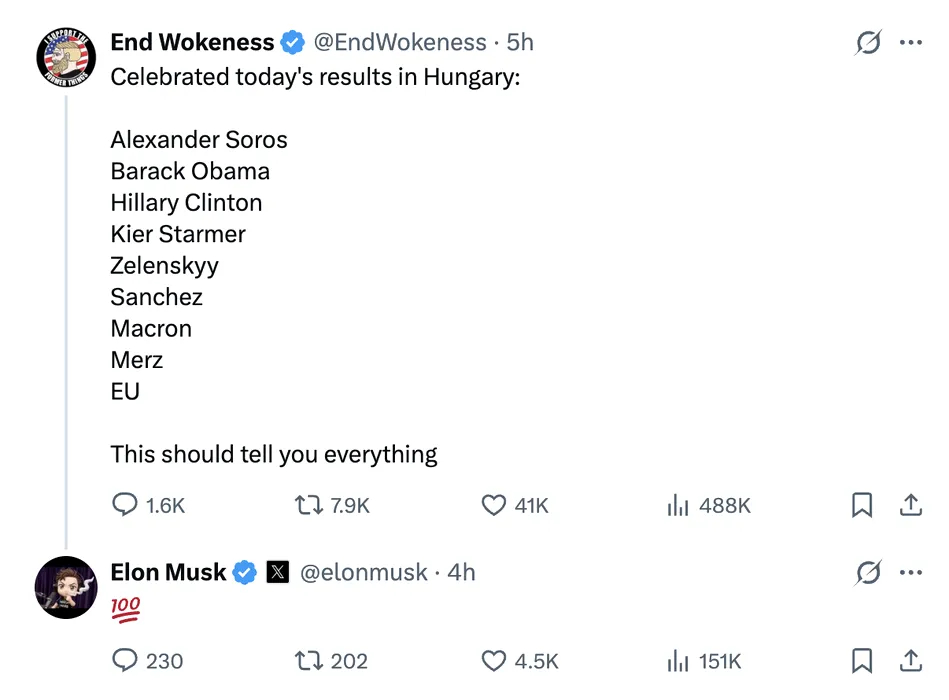Image resolution: width=949 pixels, height=700 pixels.
Task: Open more options on Elon Musk's tweet
Action: (x=911, y=572)
